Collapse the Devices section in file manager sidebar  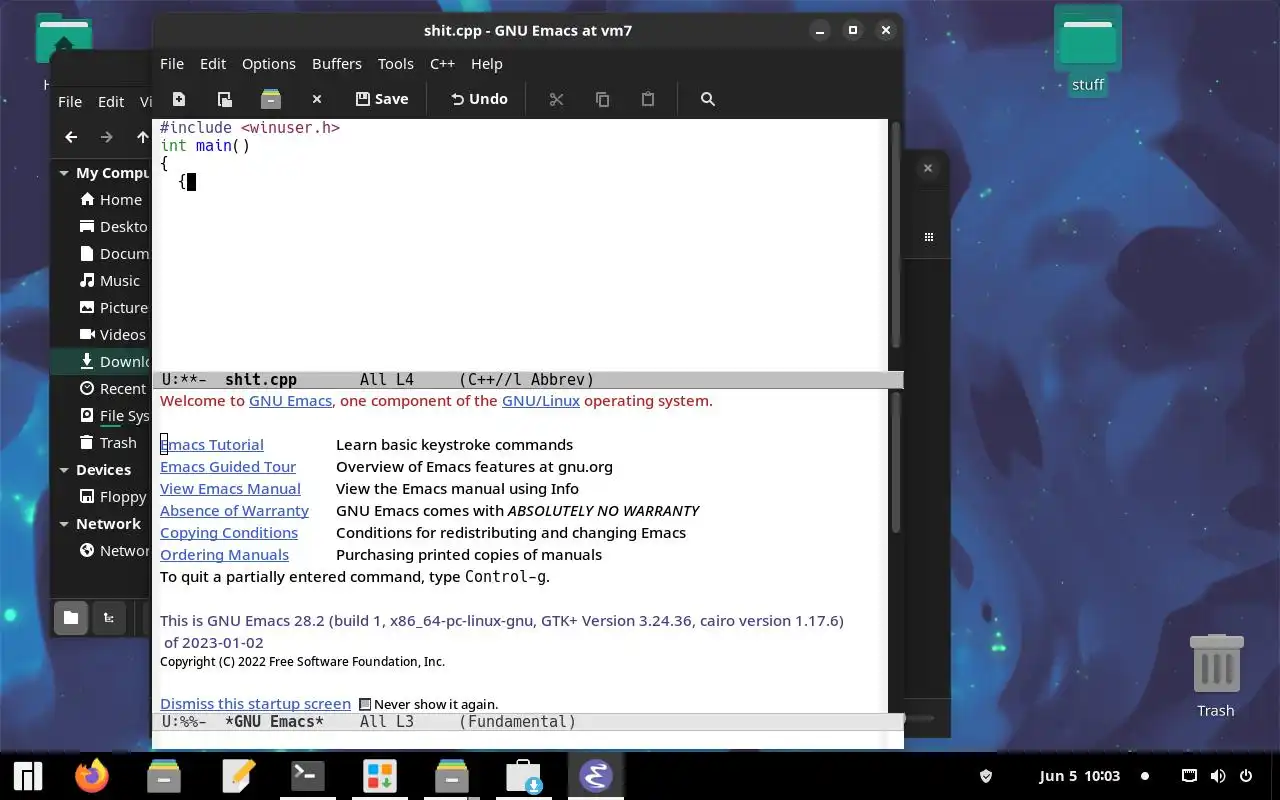pyautogui.click(x=64, y=470)
